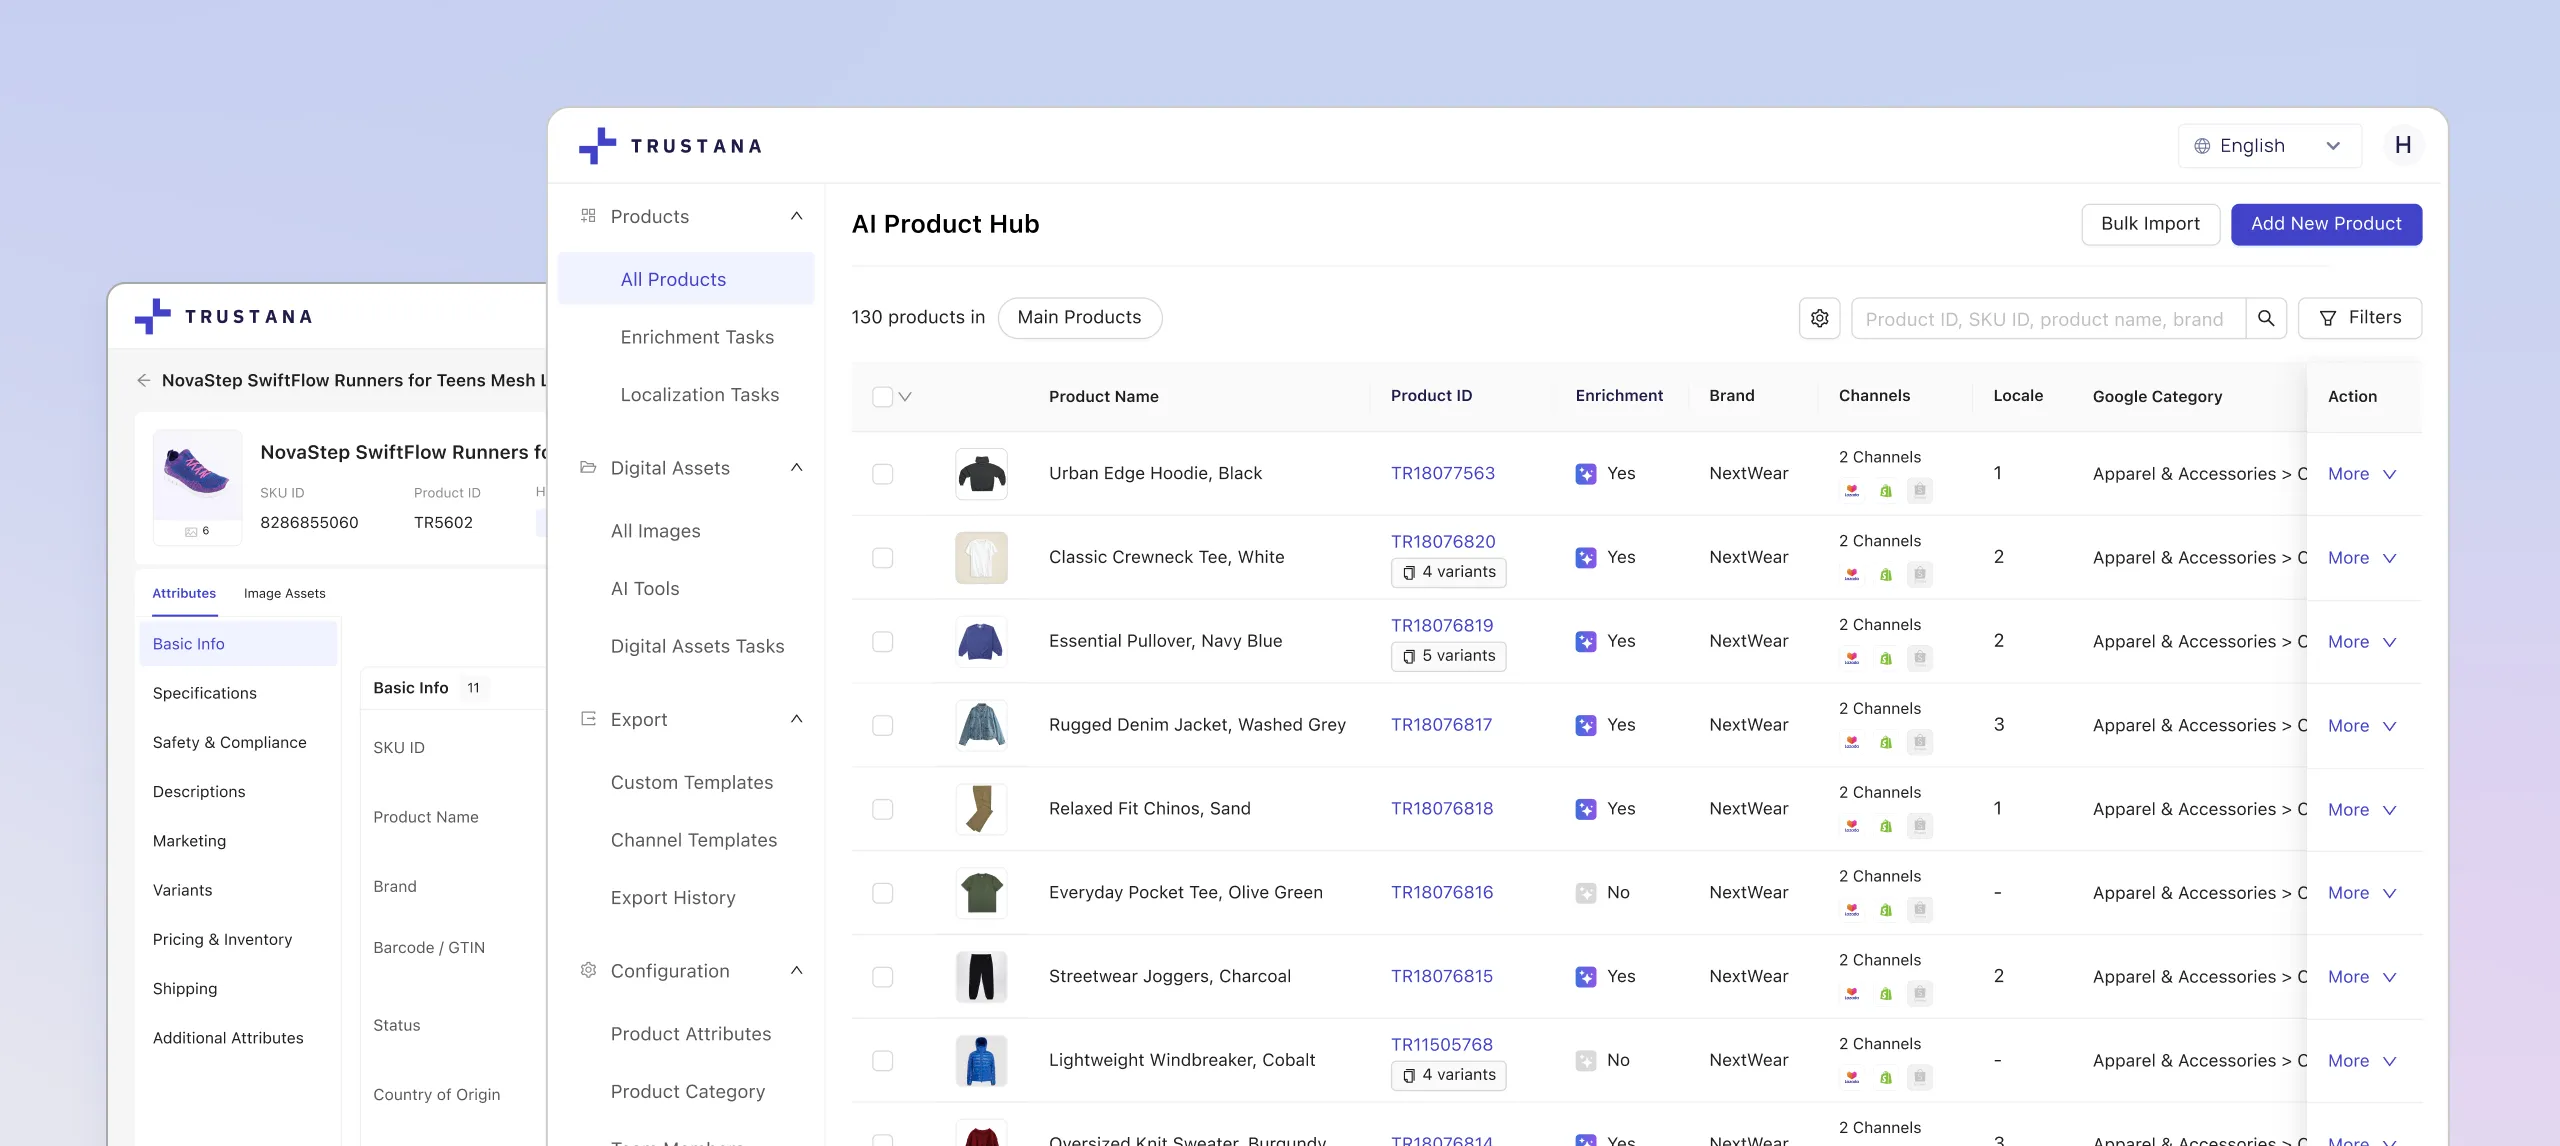Click enrichment sparkle icon for Urban Edge Hoodie

(1586, 474)
